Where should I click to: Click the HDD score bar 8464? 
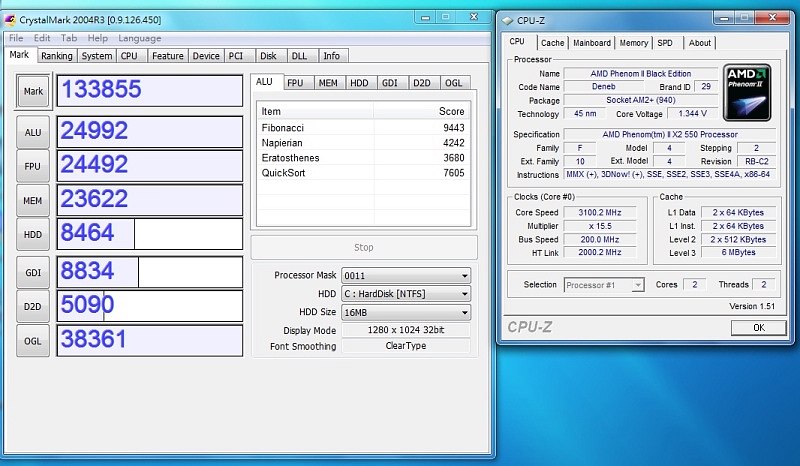pos(149,234)
